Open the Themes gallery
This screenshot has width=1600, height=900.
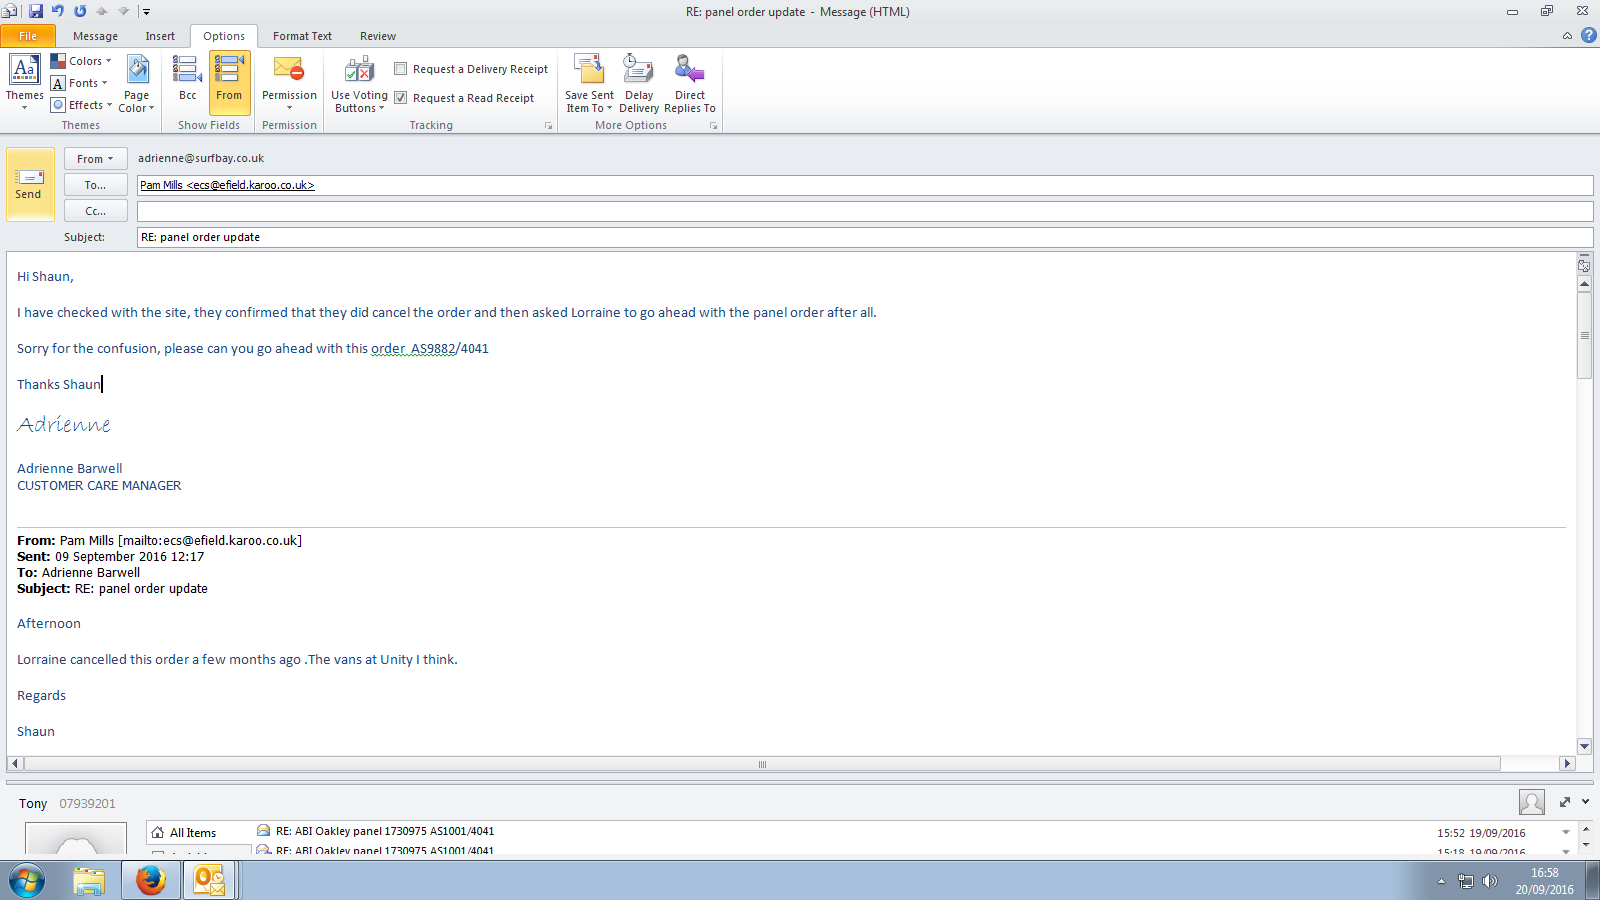(25, 83)
